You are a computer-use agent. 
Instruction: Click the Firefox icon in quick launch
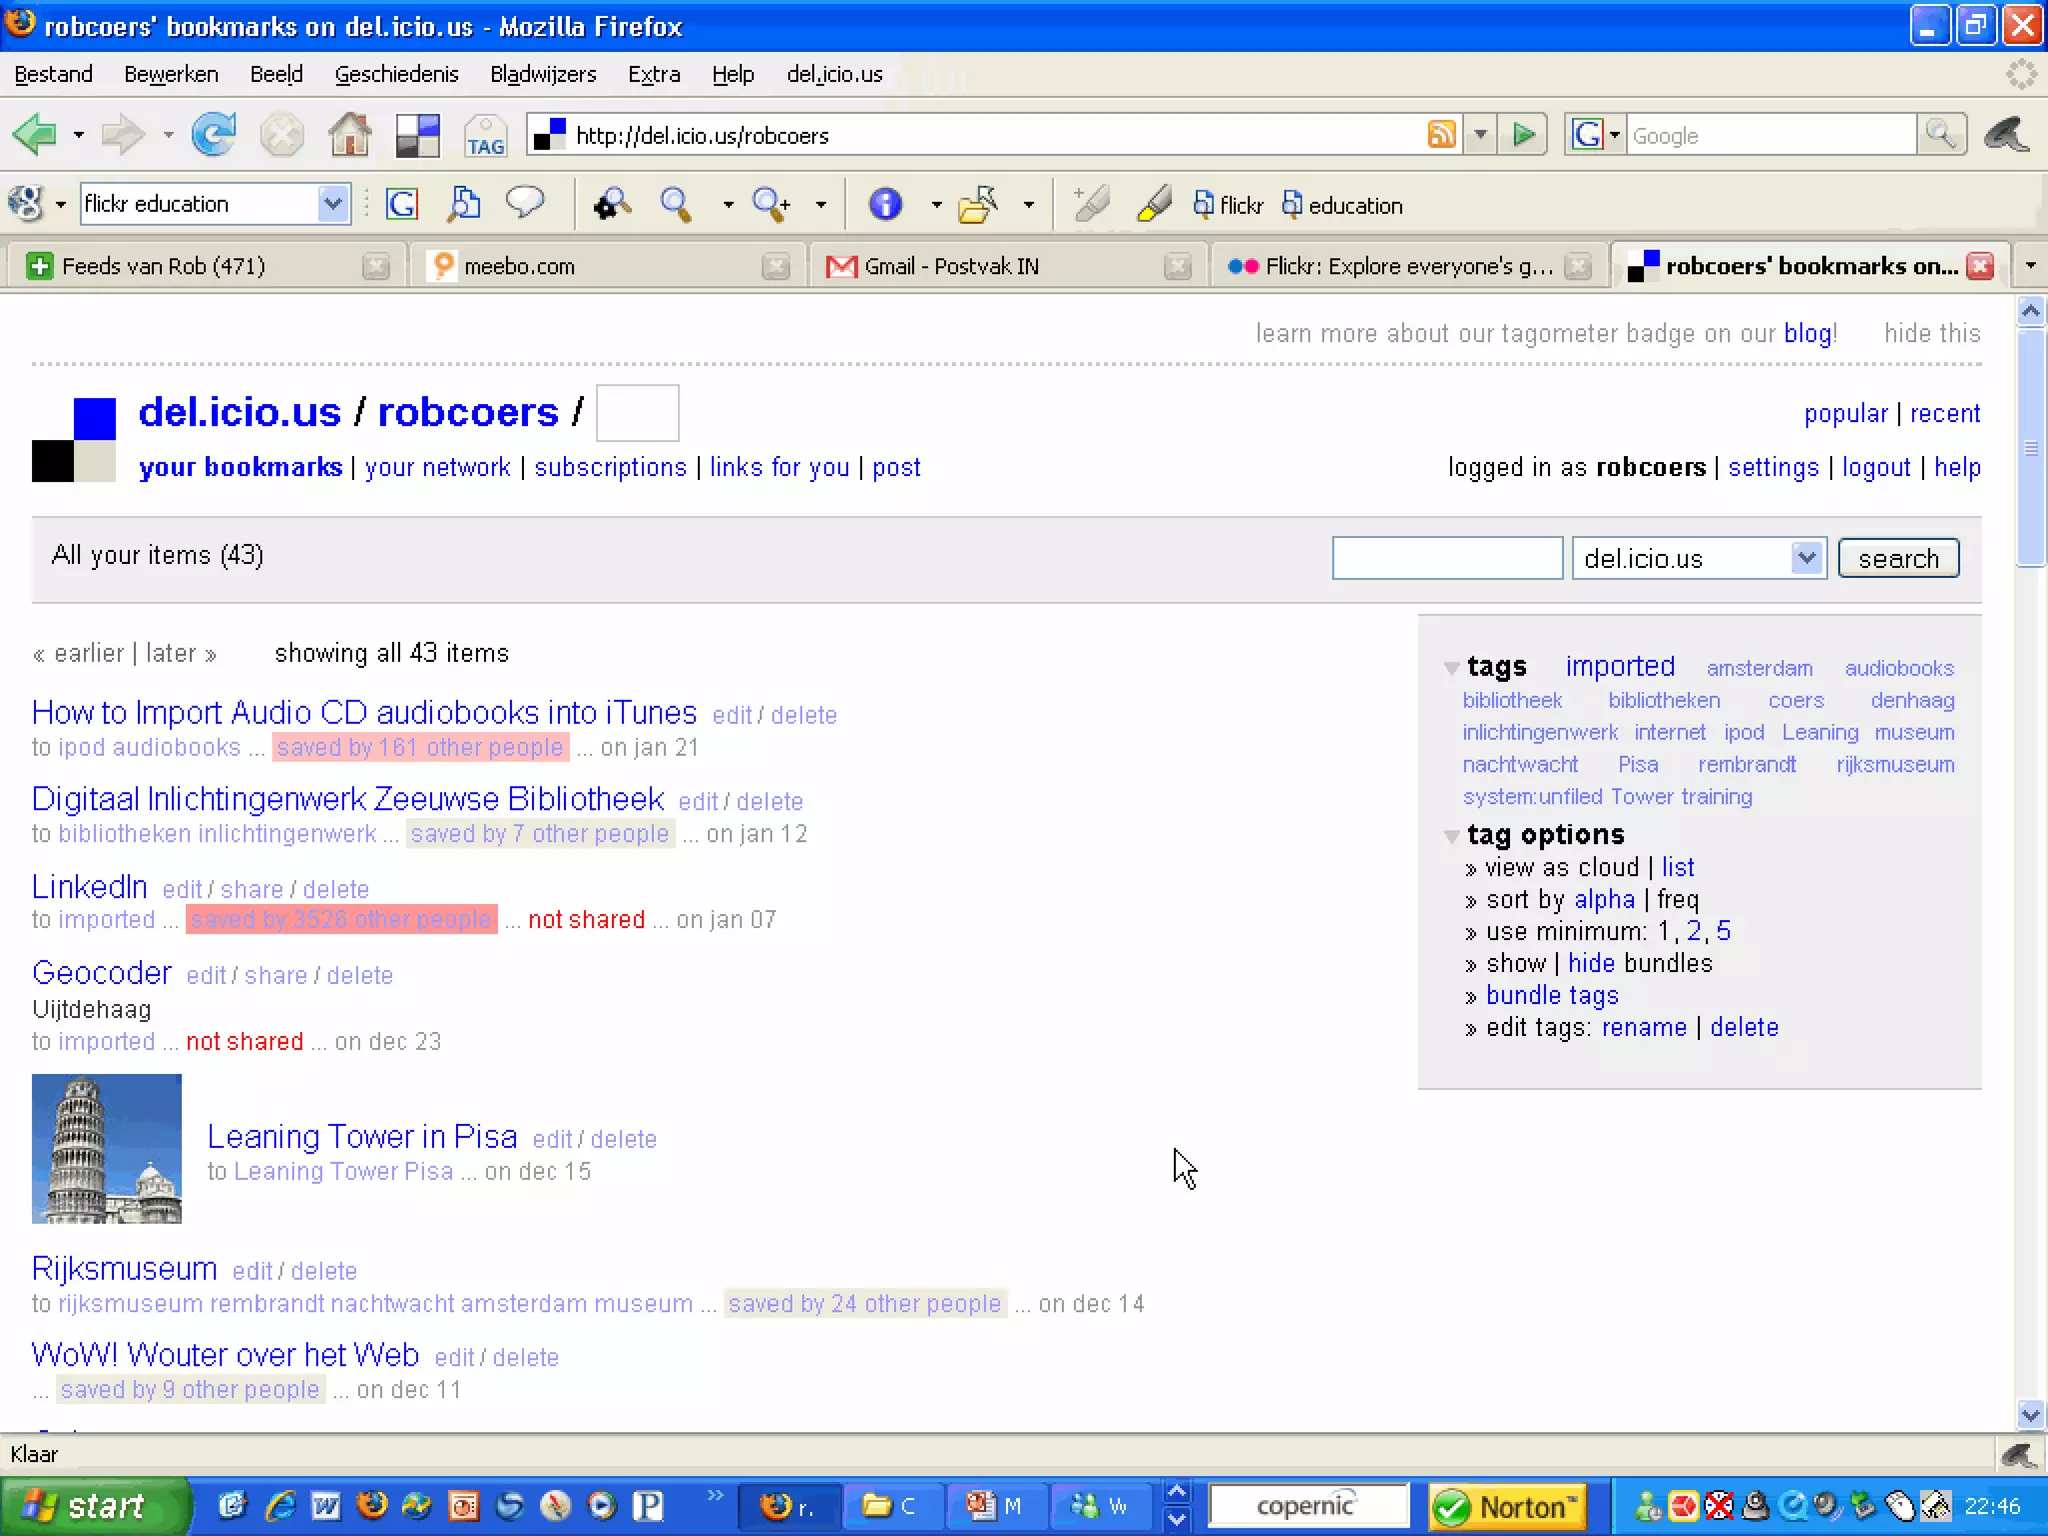(372, 1505)
